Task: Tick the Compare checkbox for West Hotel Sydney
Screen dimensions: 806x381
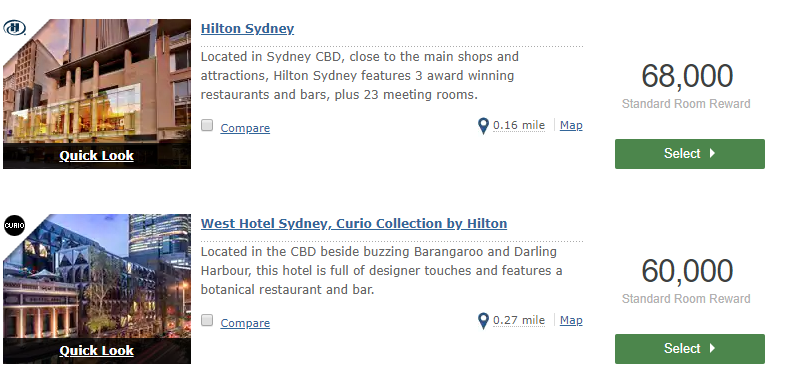Action: point(207,320)
